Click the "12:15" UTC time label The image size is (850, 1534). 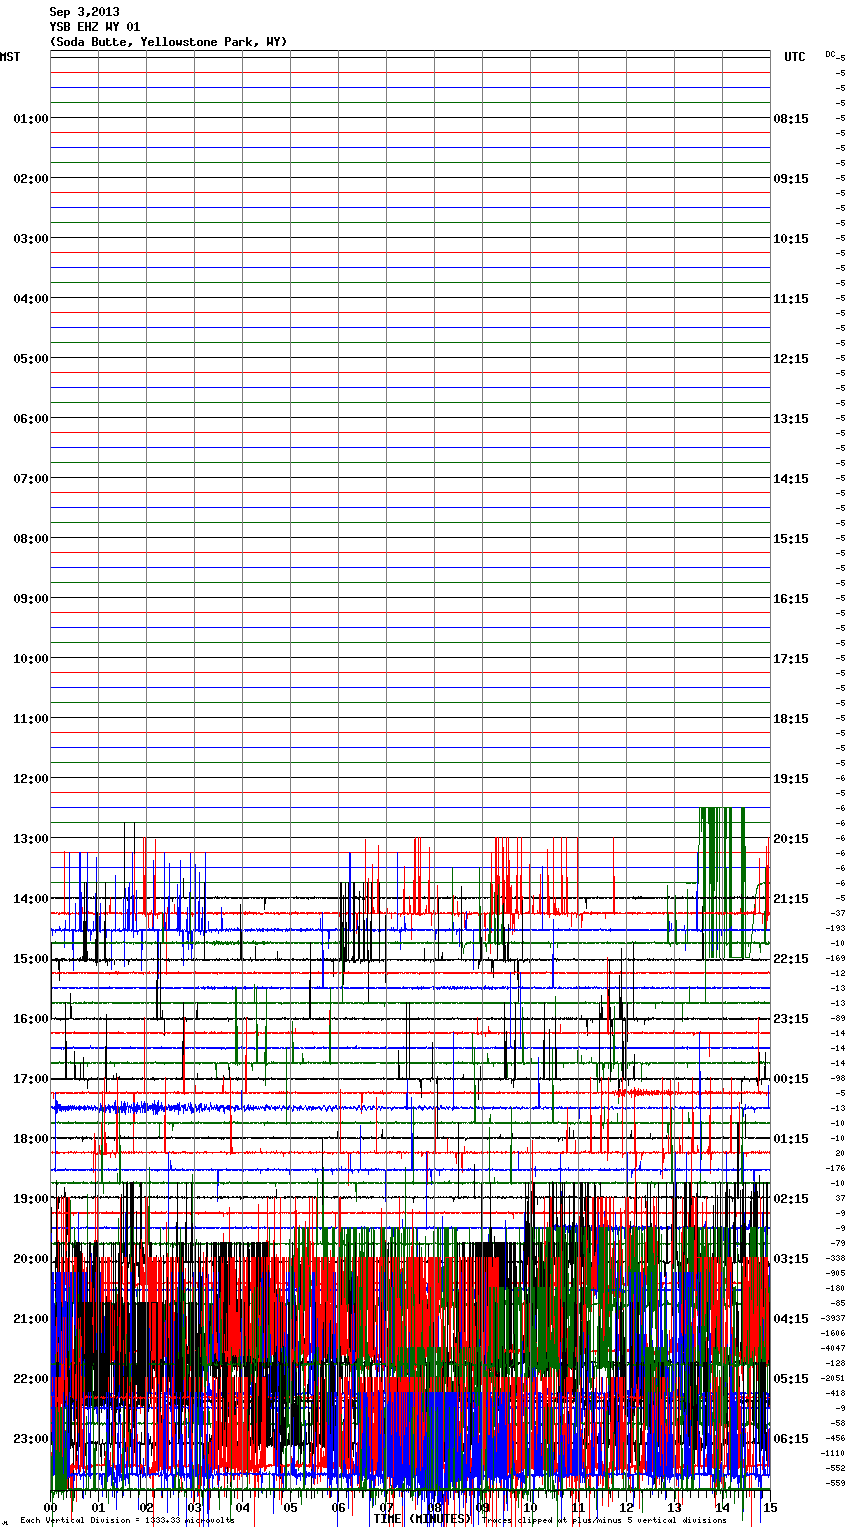pyautogui.click(x=791, y=359)
